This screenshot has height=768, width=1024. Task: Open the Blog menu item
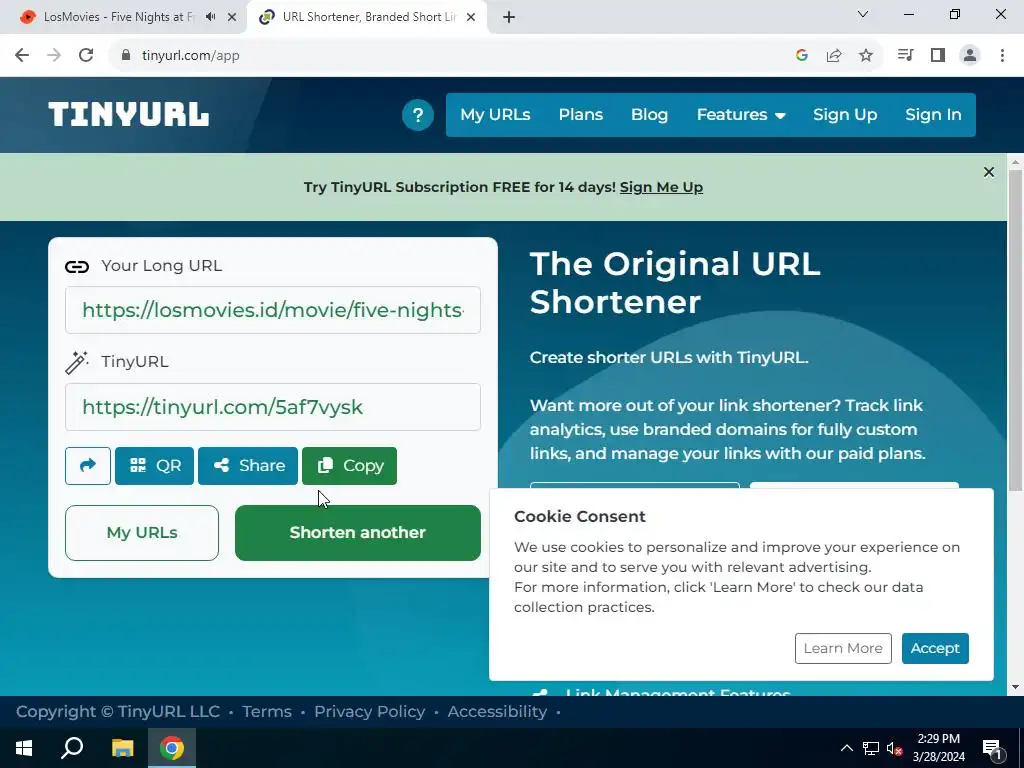[x=649, y=115]
